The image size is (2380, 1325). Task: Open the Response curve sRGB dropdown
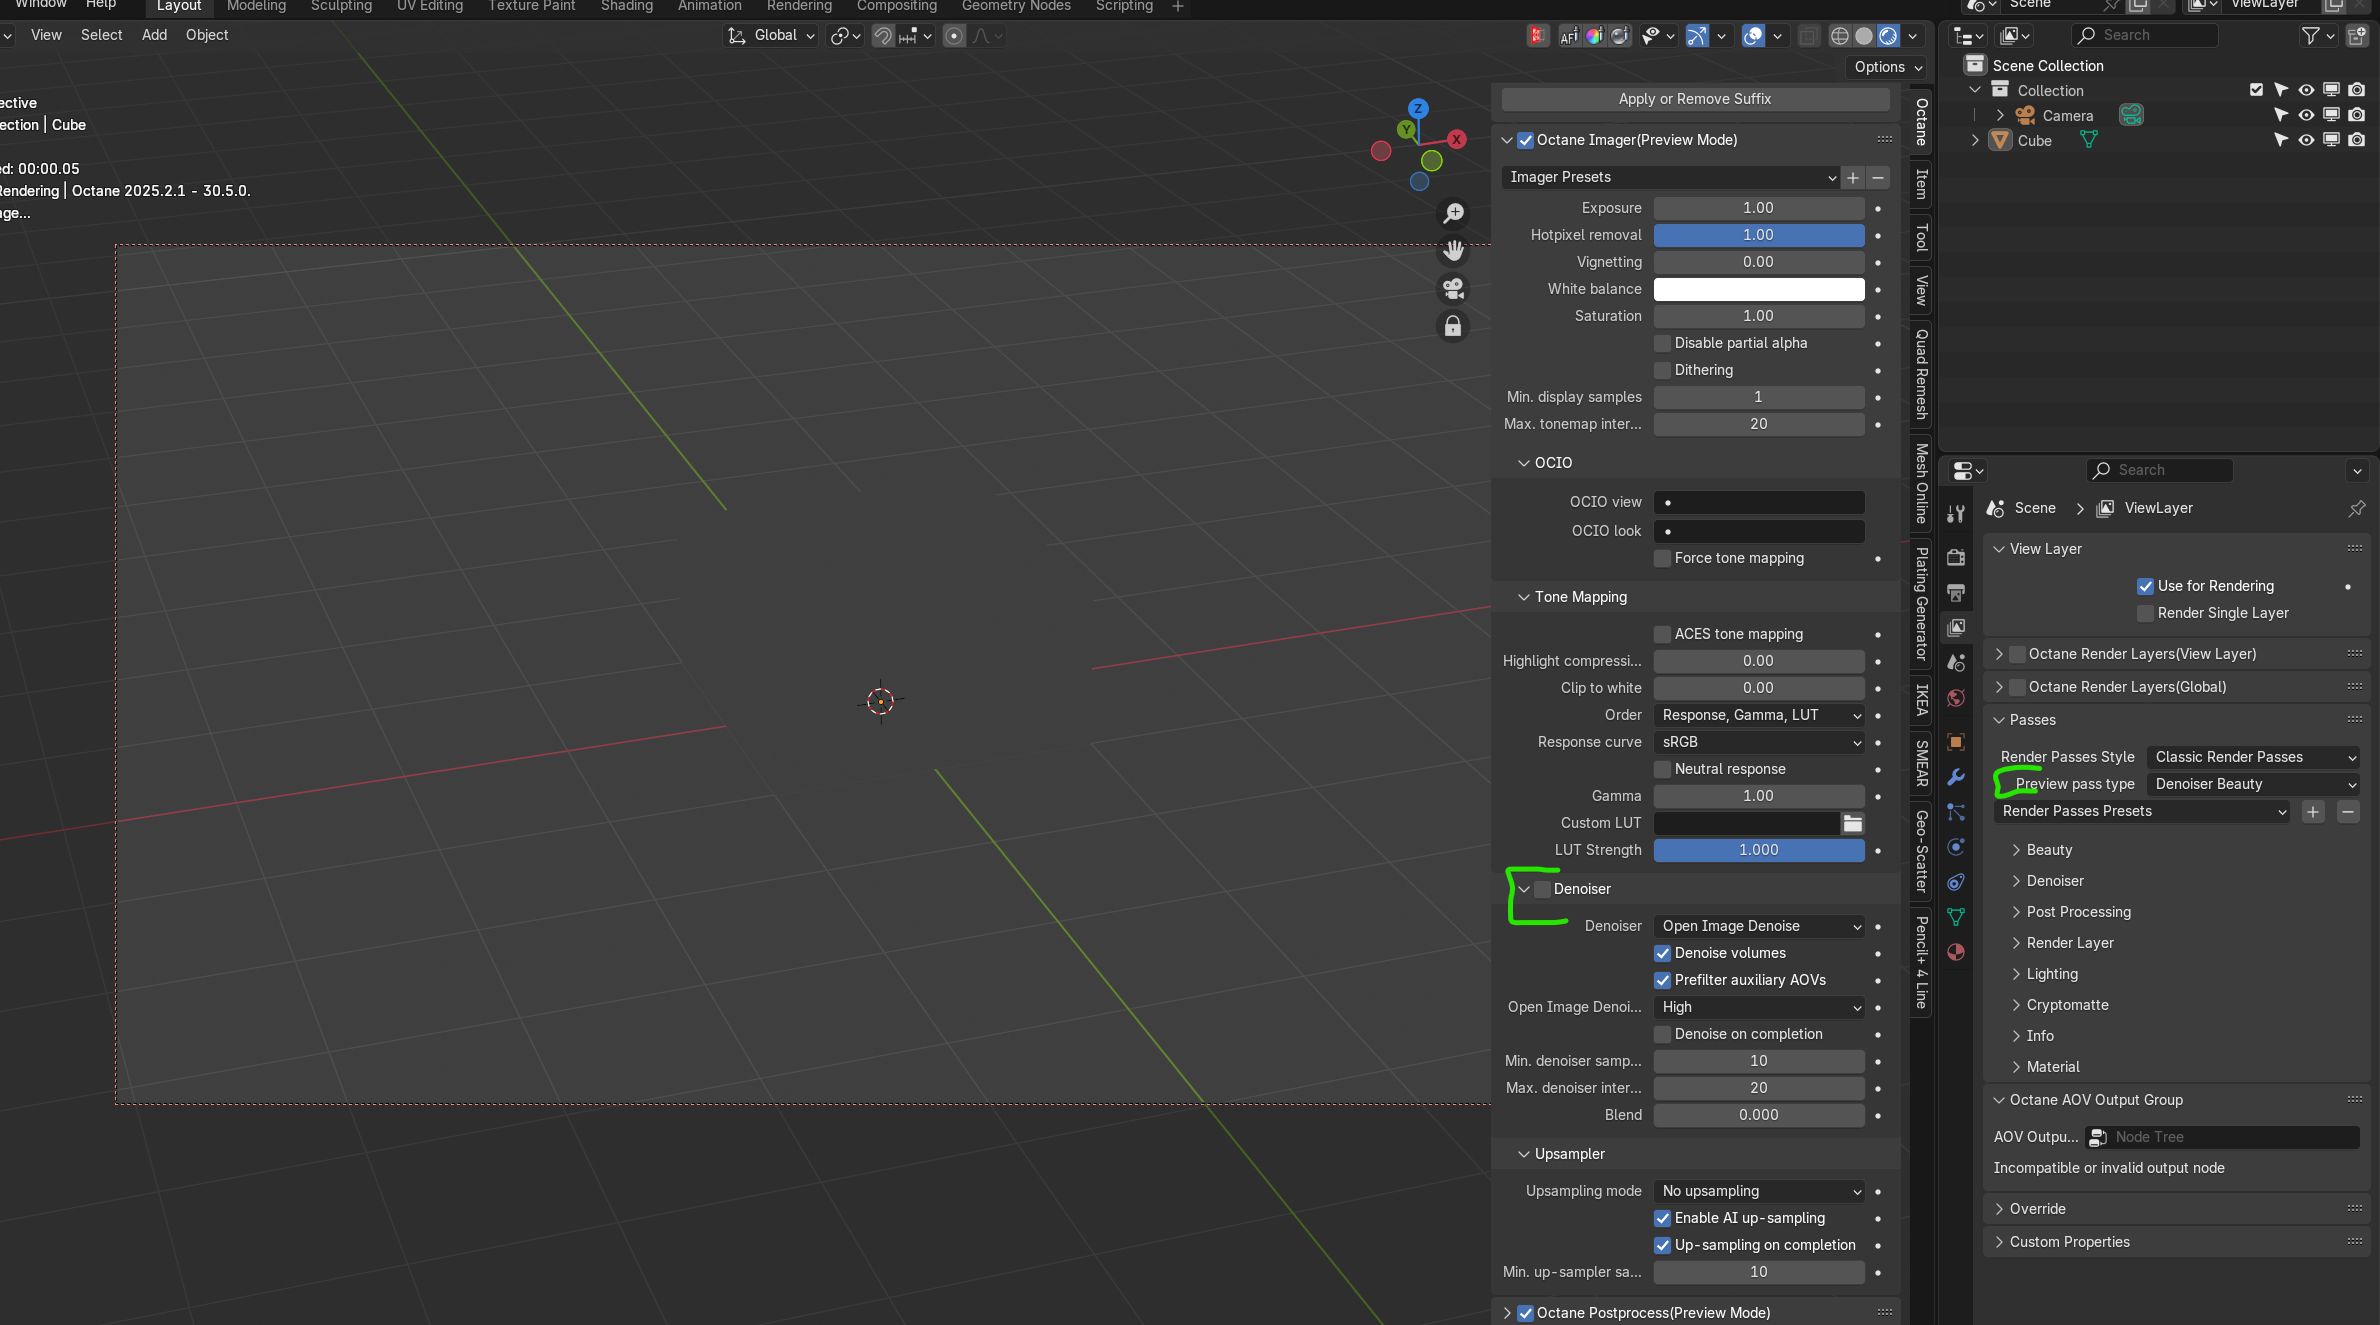click(x=1758, y=742)
